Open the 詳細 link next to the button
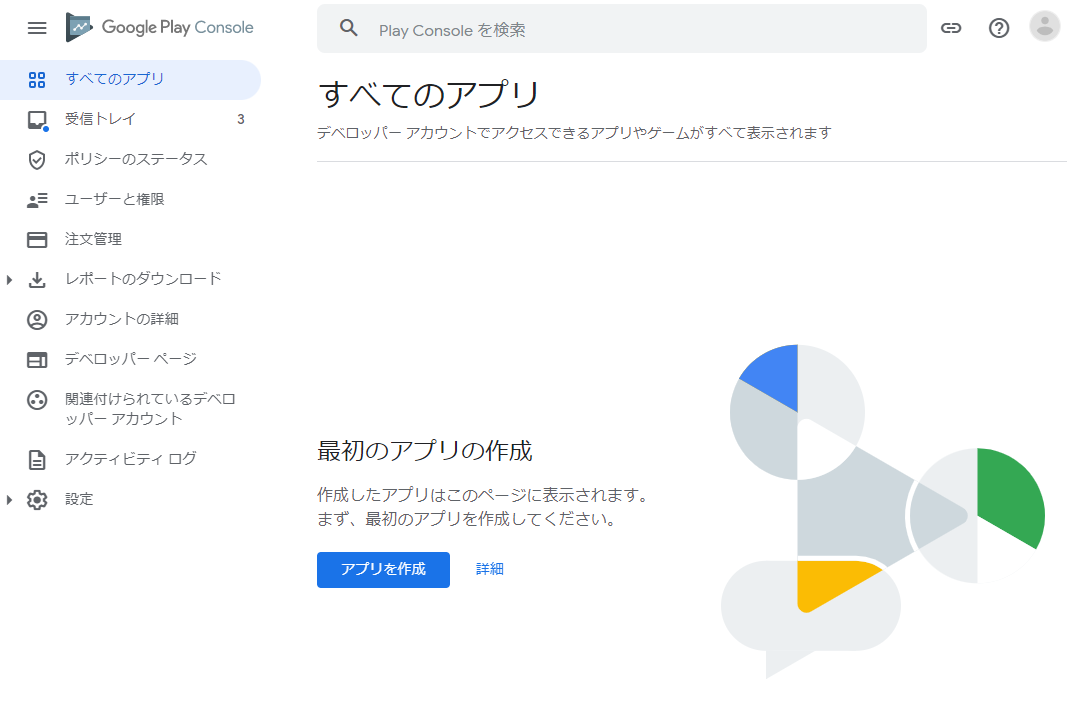This screenshot has height=706, width=1070. point(489,569)
